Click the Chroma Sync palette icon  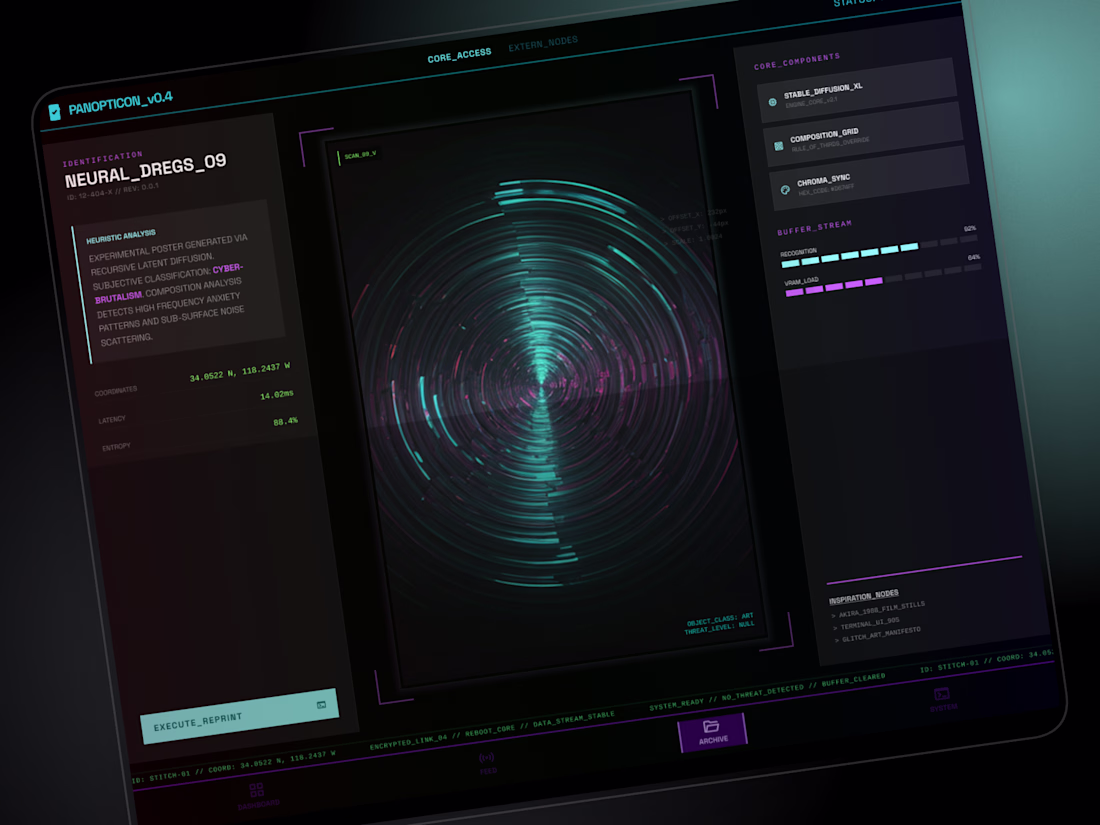click(785, 190)
